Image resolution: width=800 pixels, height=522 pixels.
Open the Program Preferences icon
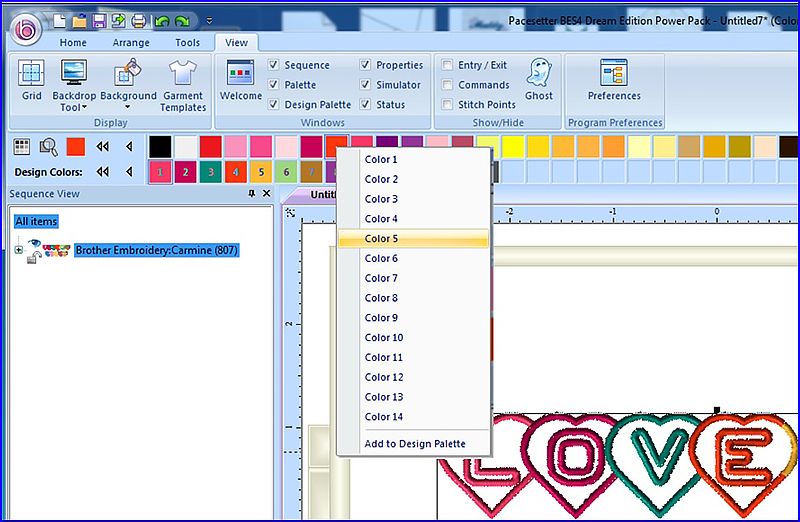coord(614,78)
